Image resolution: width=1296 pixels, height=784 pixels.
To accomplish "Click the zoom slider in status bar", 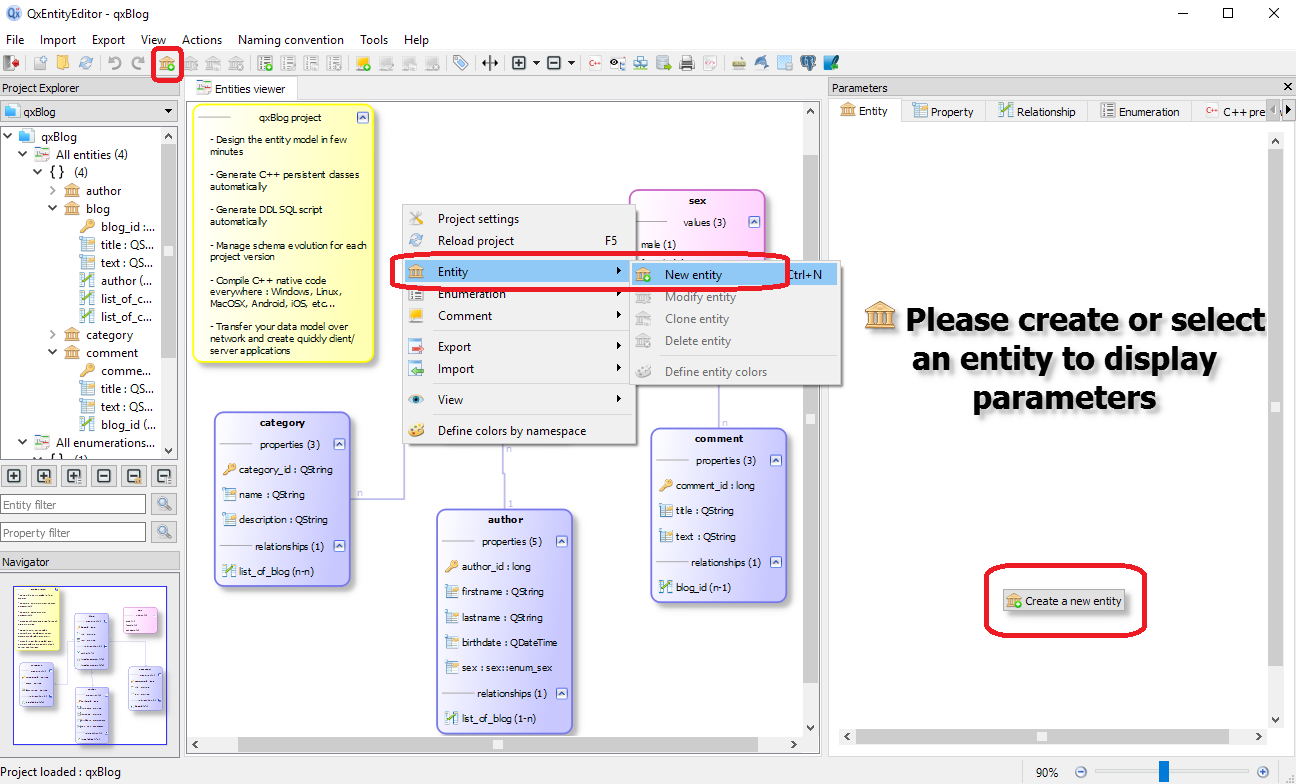I will pos(1163,772).
